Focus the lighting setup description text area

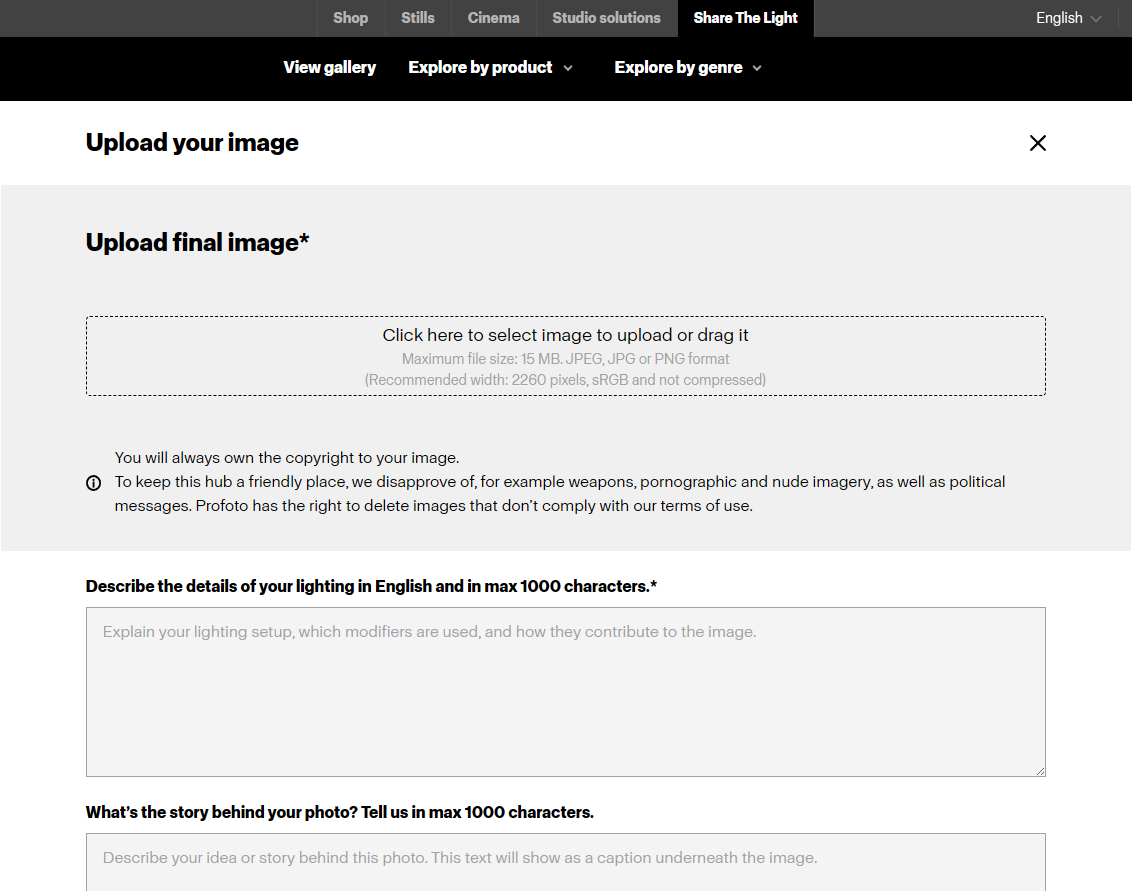pyautogui.click(x=565, y=692)
